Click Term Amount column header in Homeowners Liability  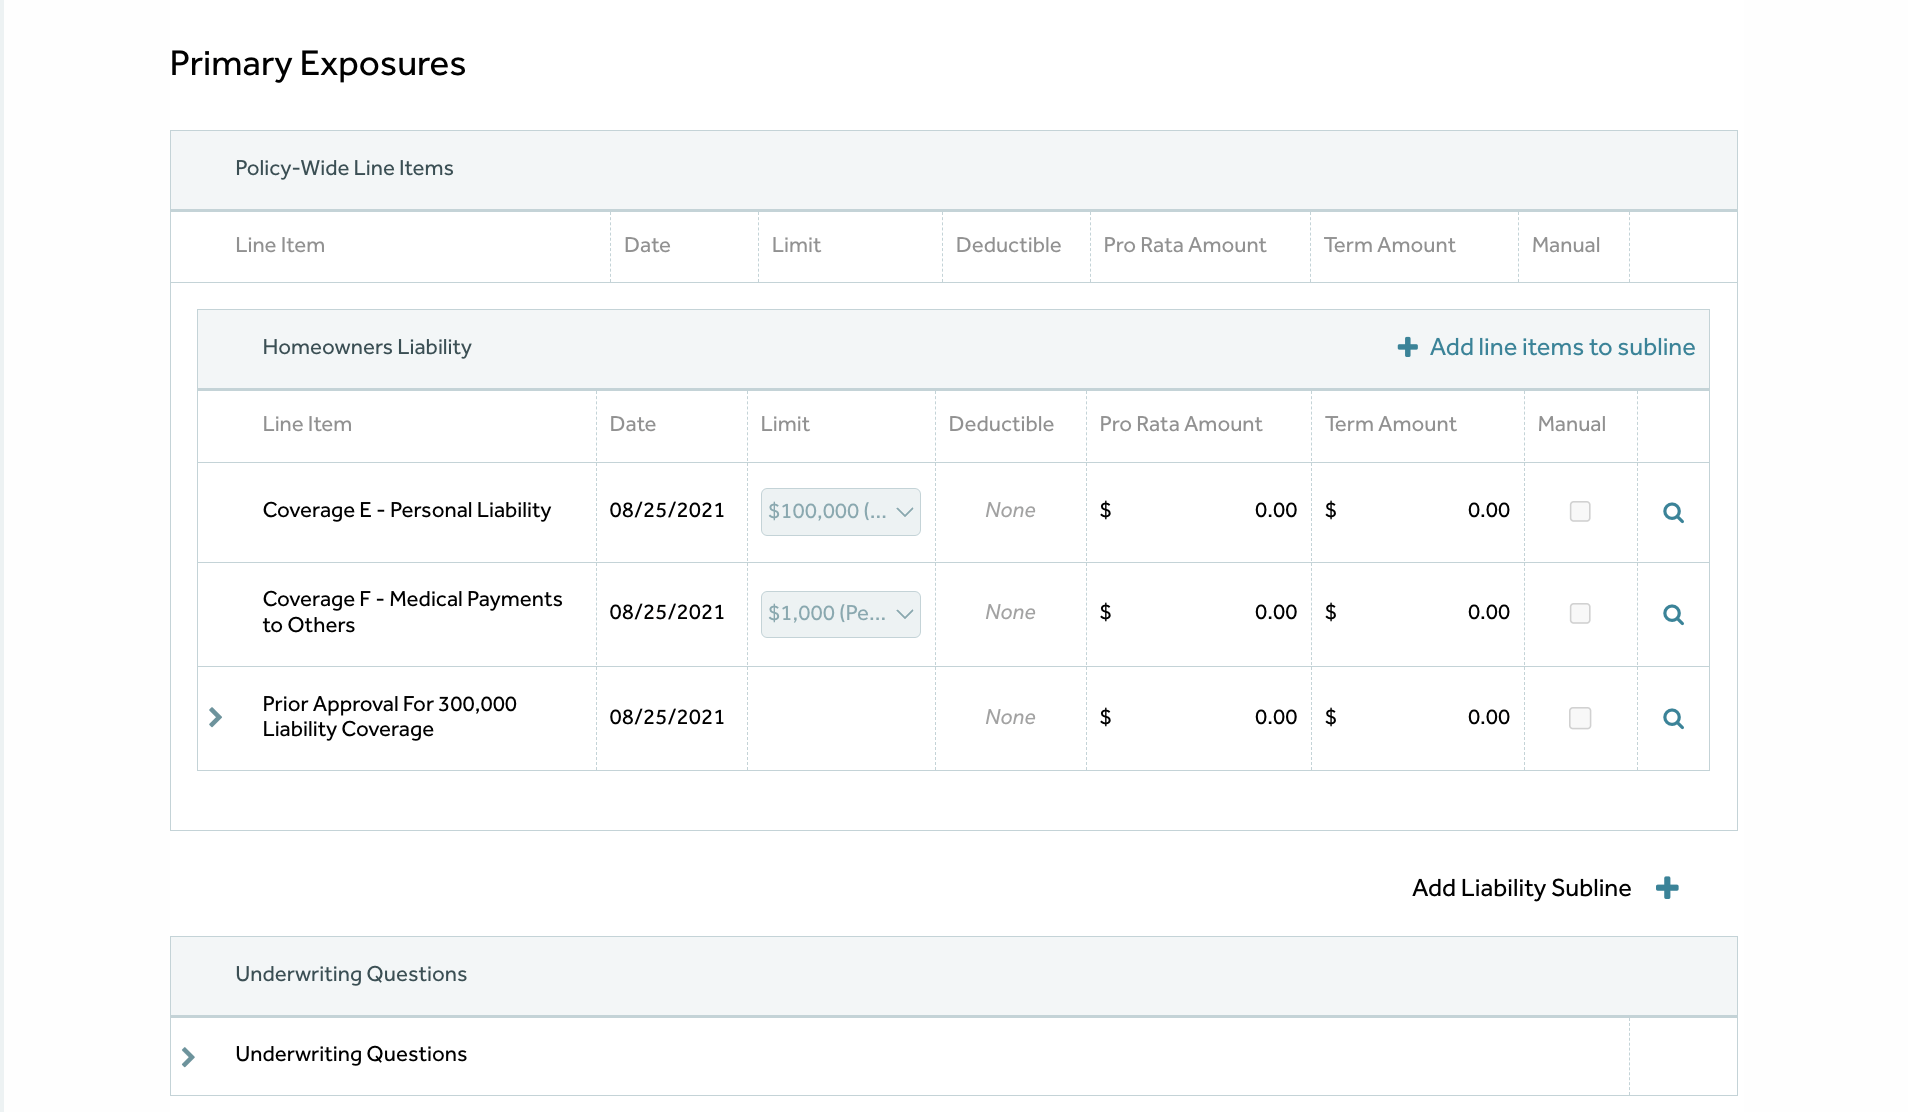[1390, 424]
